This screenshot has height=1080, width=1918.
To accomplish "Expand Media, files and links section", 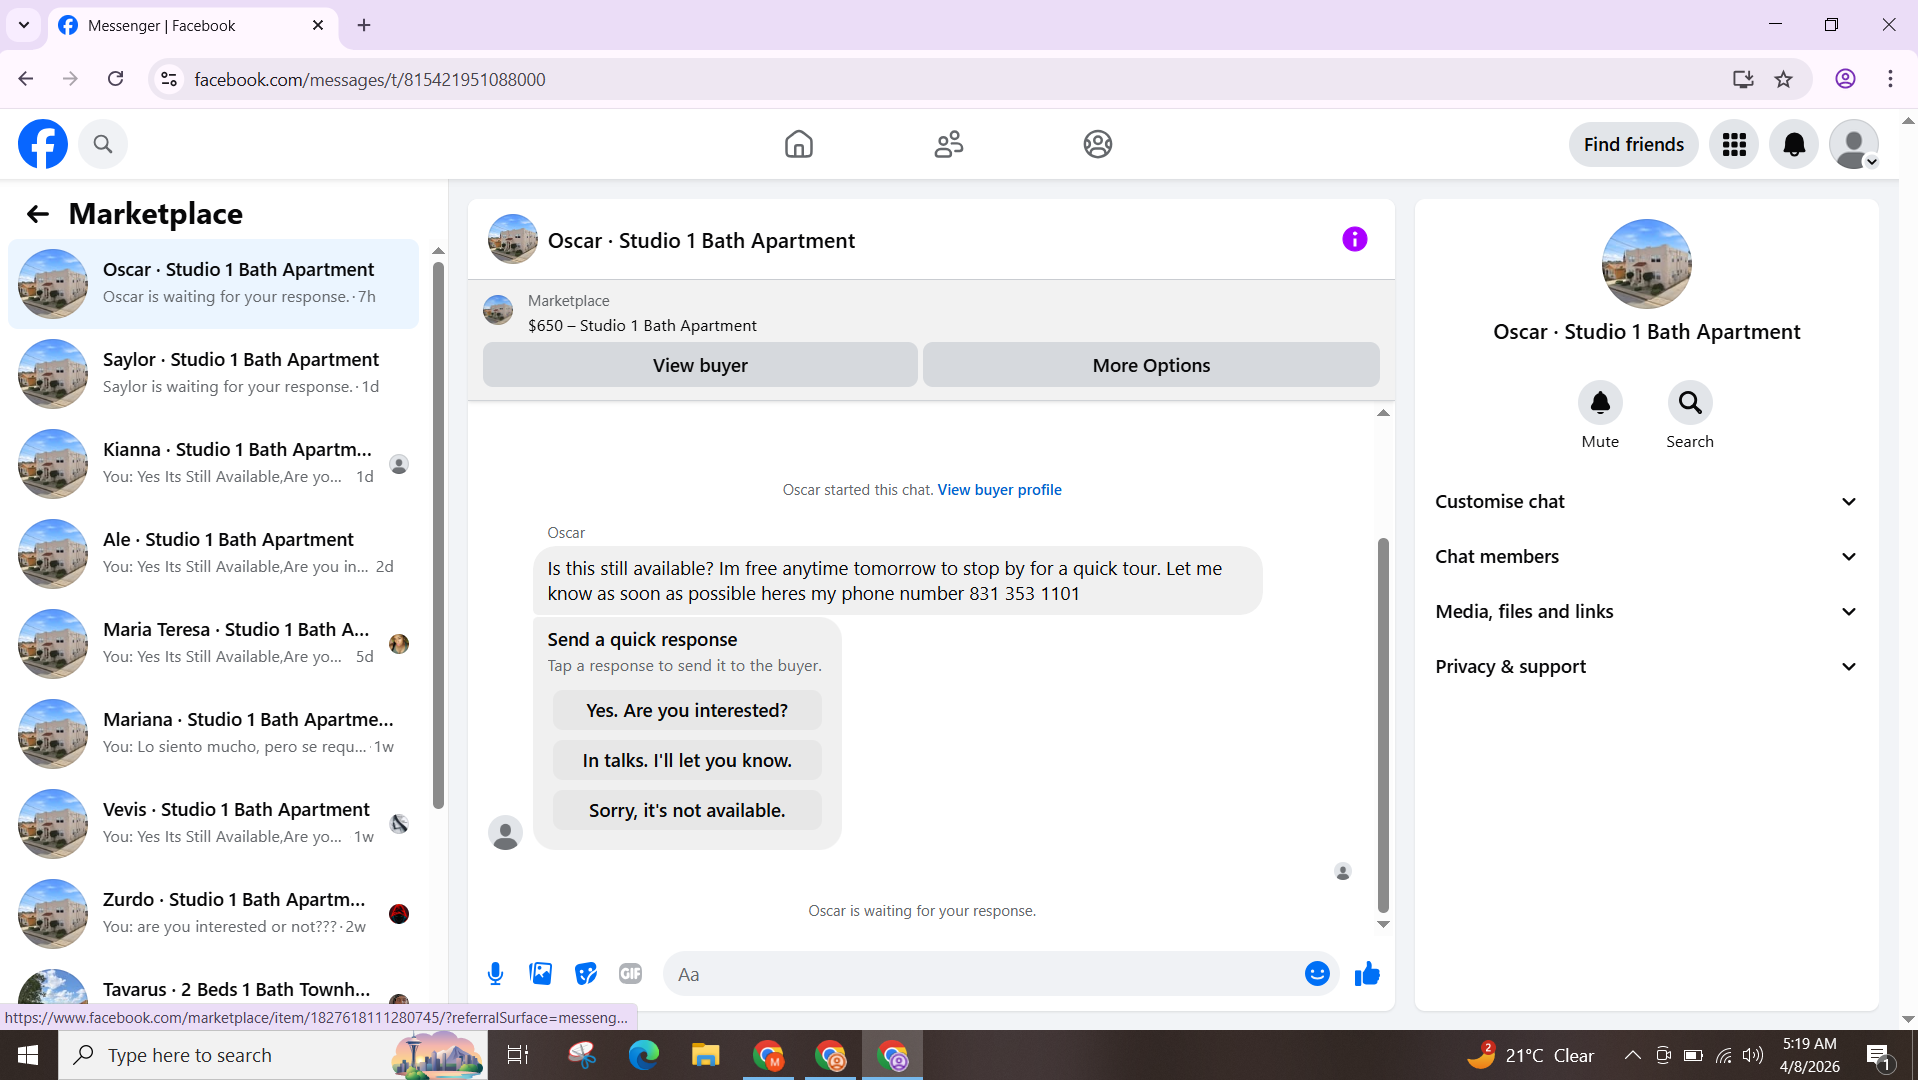I will click(x=1646, y=612).
